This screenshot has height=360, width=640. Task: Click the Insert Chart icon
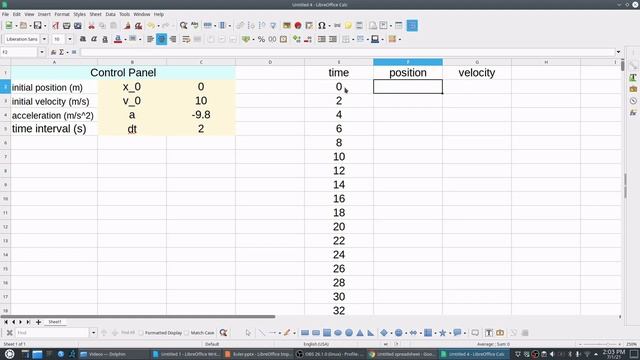[x=298, y=26]
